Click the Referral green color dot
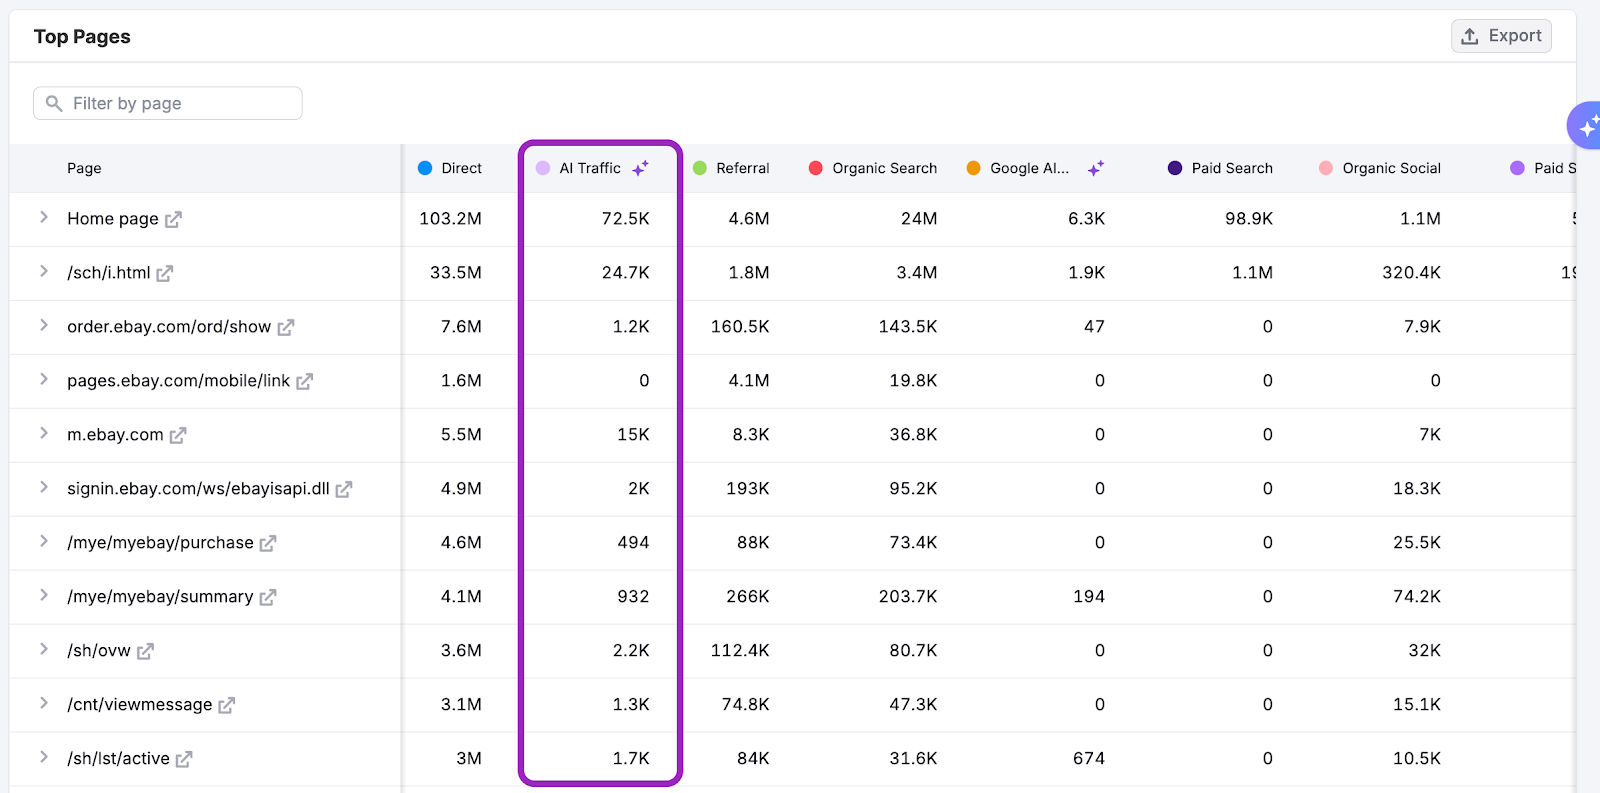 (x=700, y=168)
